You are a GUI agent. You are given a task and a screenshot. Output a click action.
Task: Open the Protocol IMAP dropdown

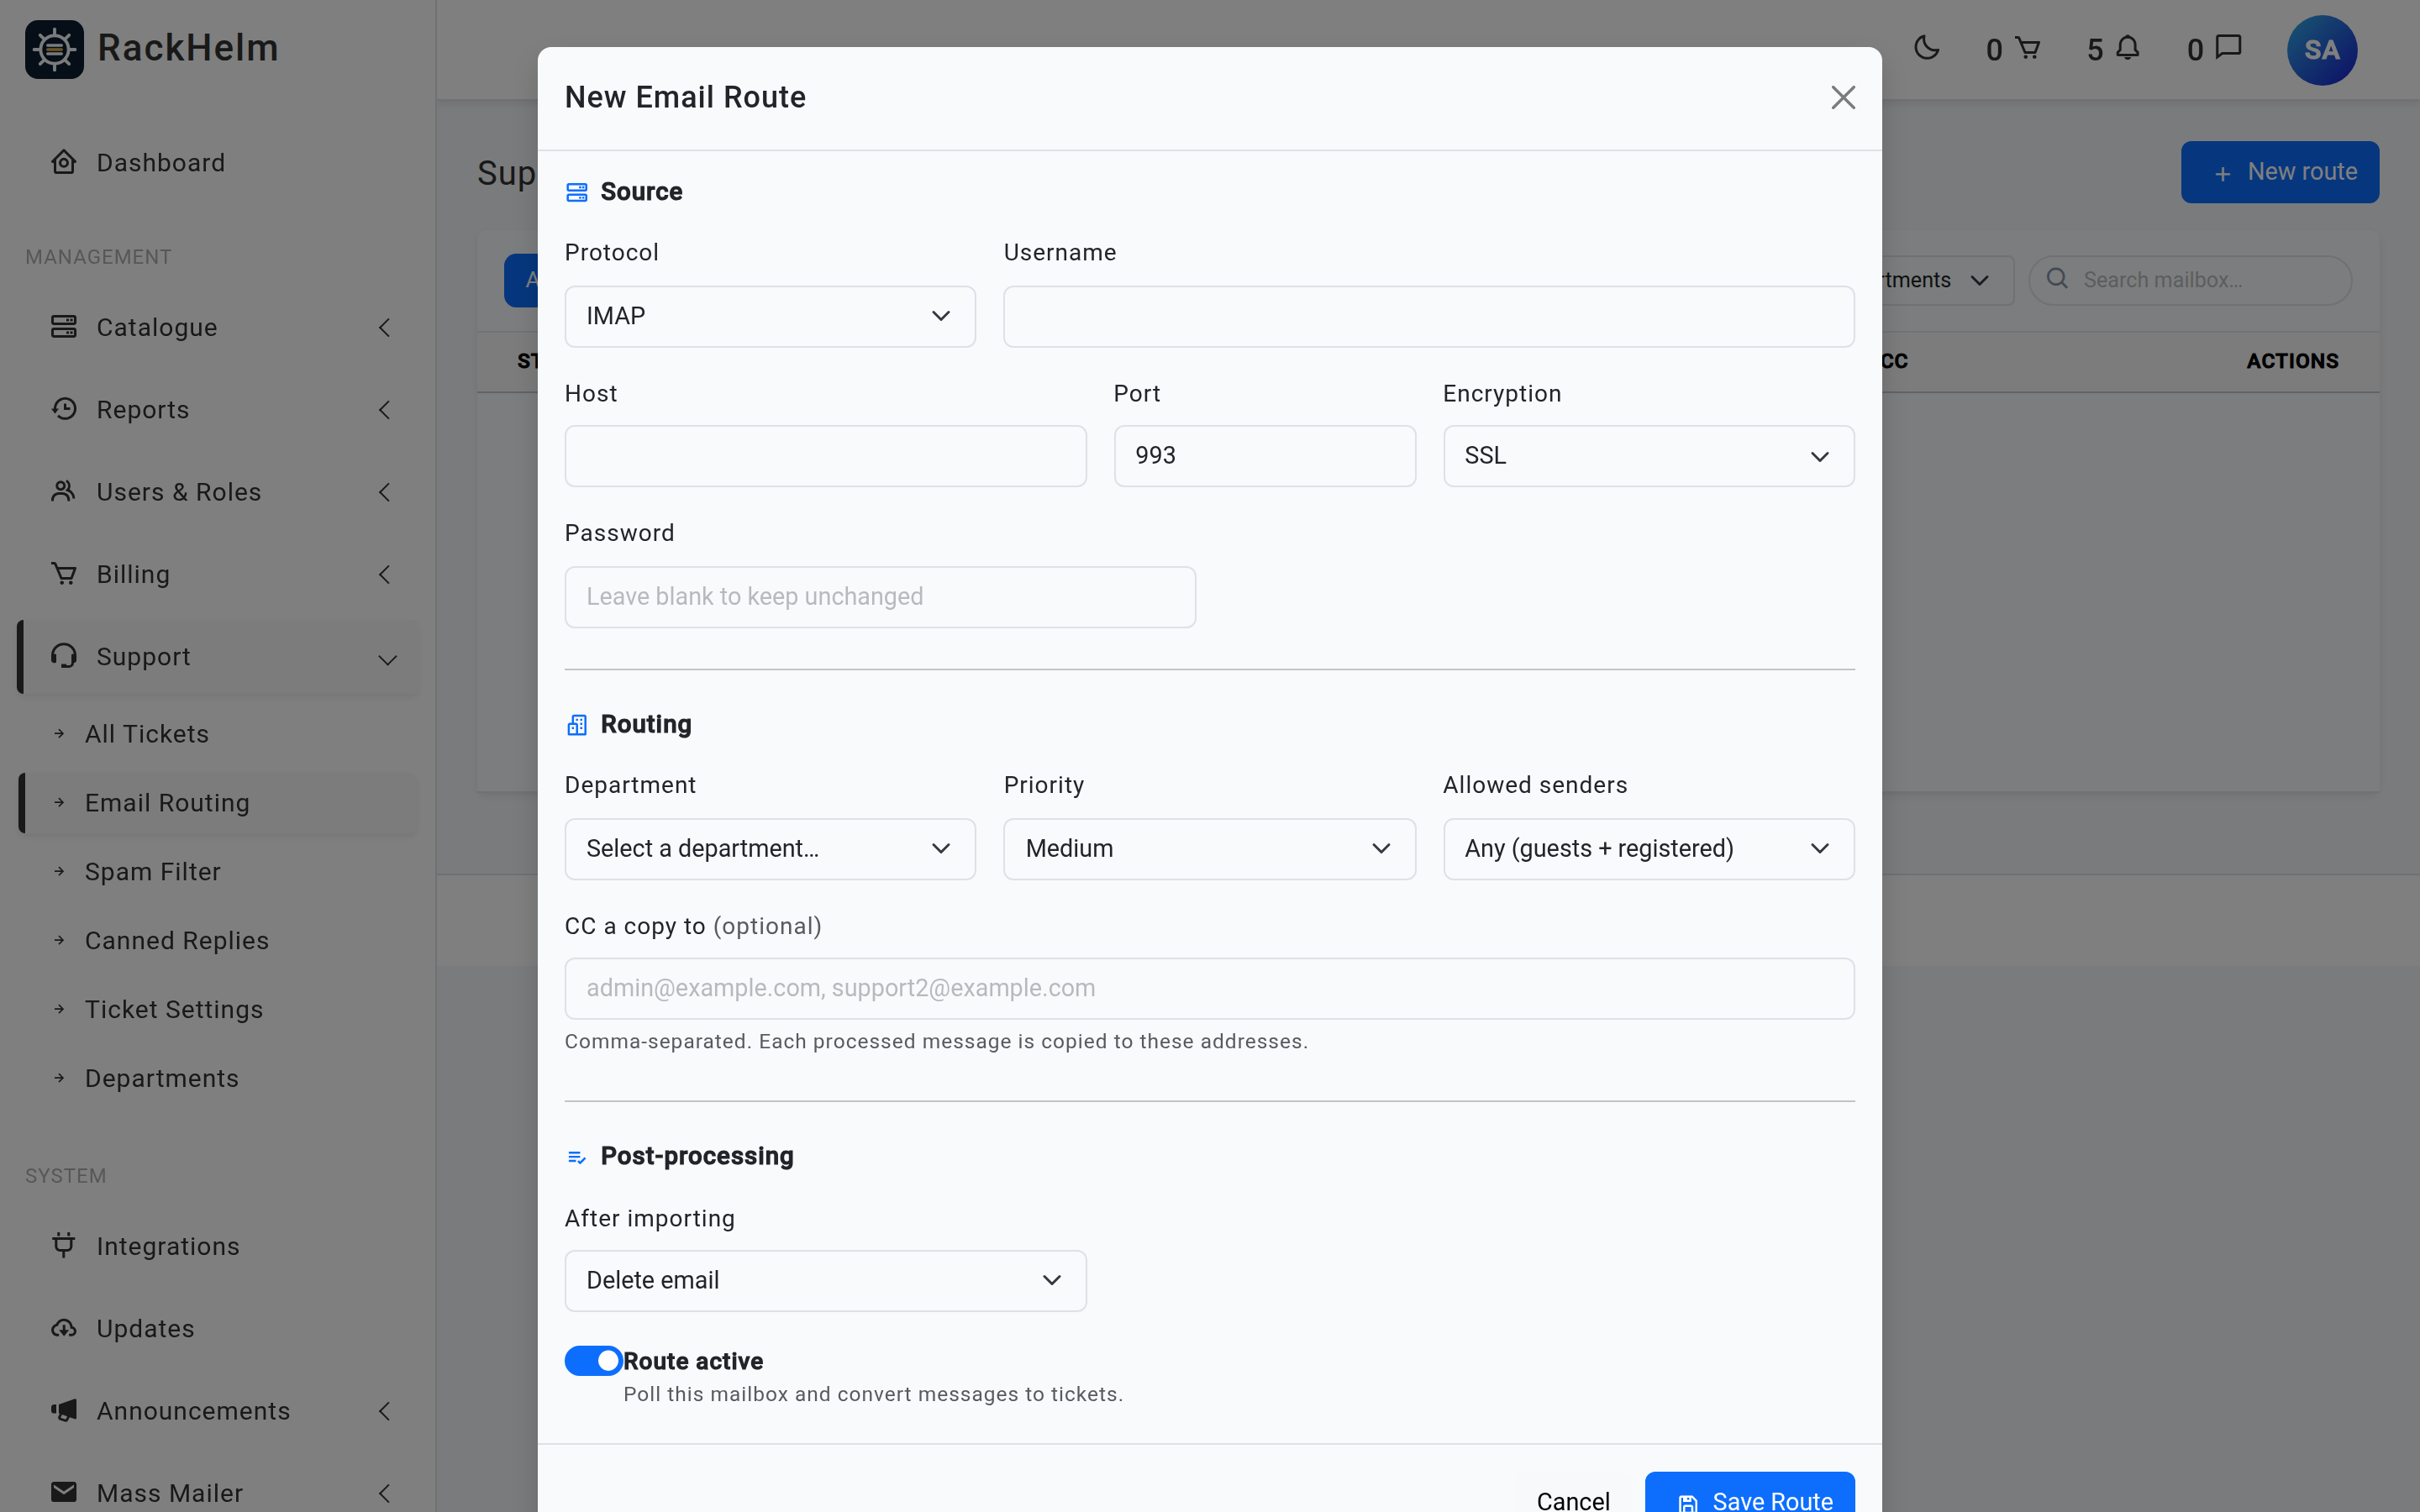click(x=770, y=316)
